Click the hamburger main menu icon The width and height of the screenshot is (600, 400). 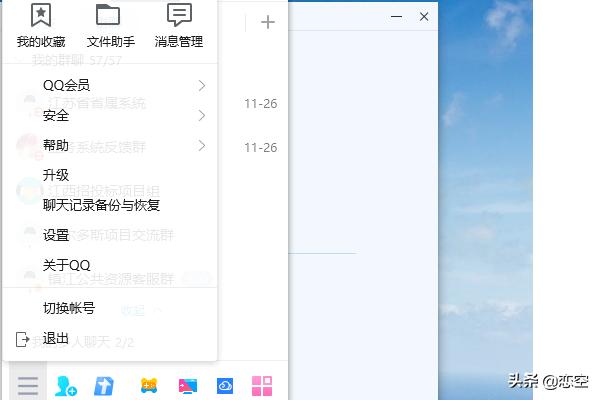pos(27,385)
